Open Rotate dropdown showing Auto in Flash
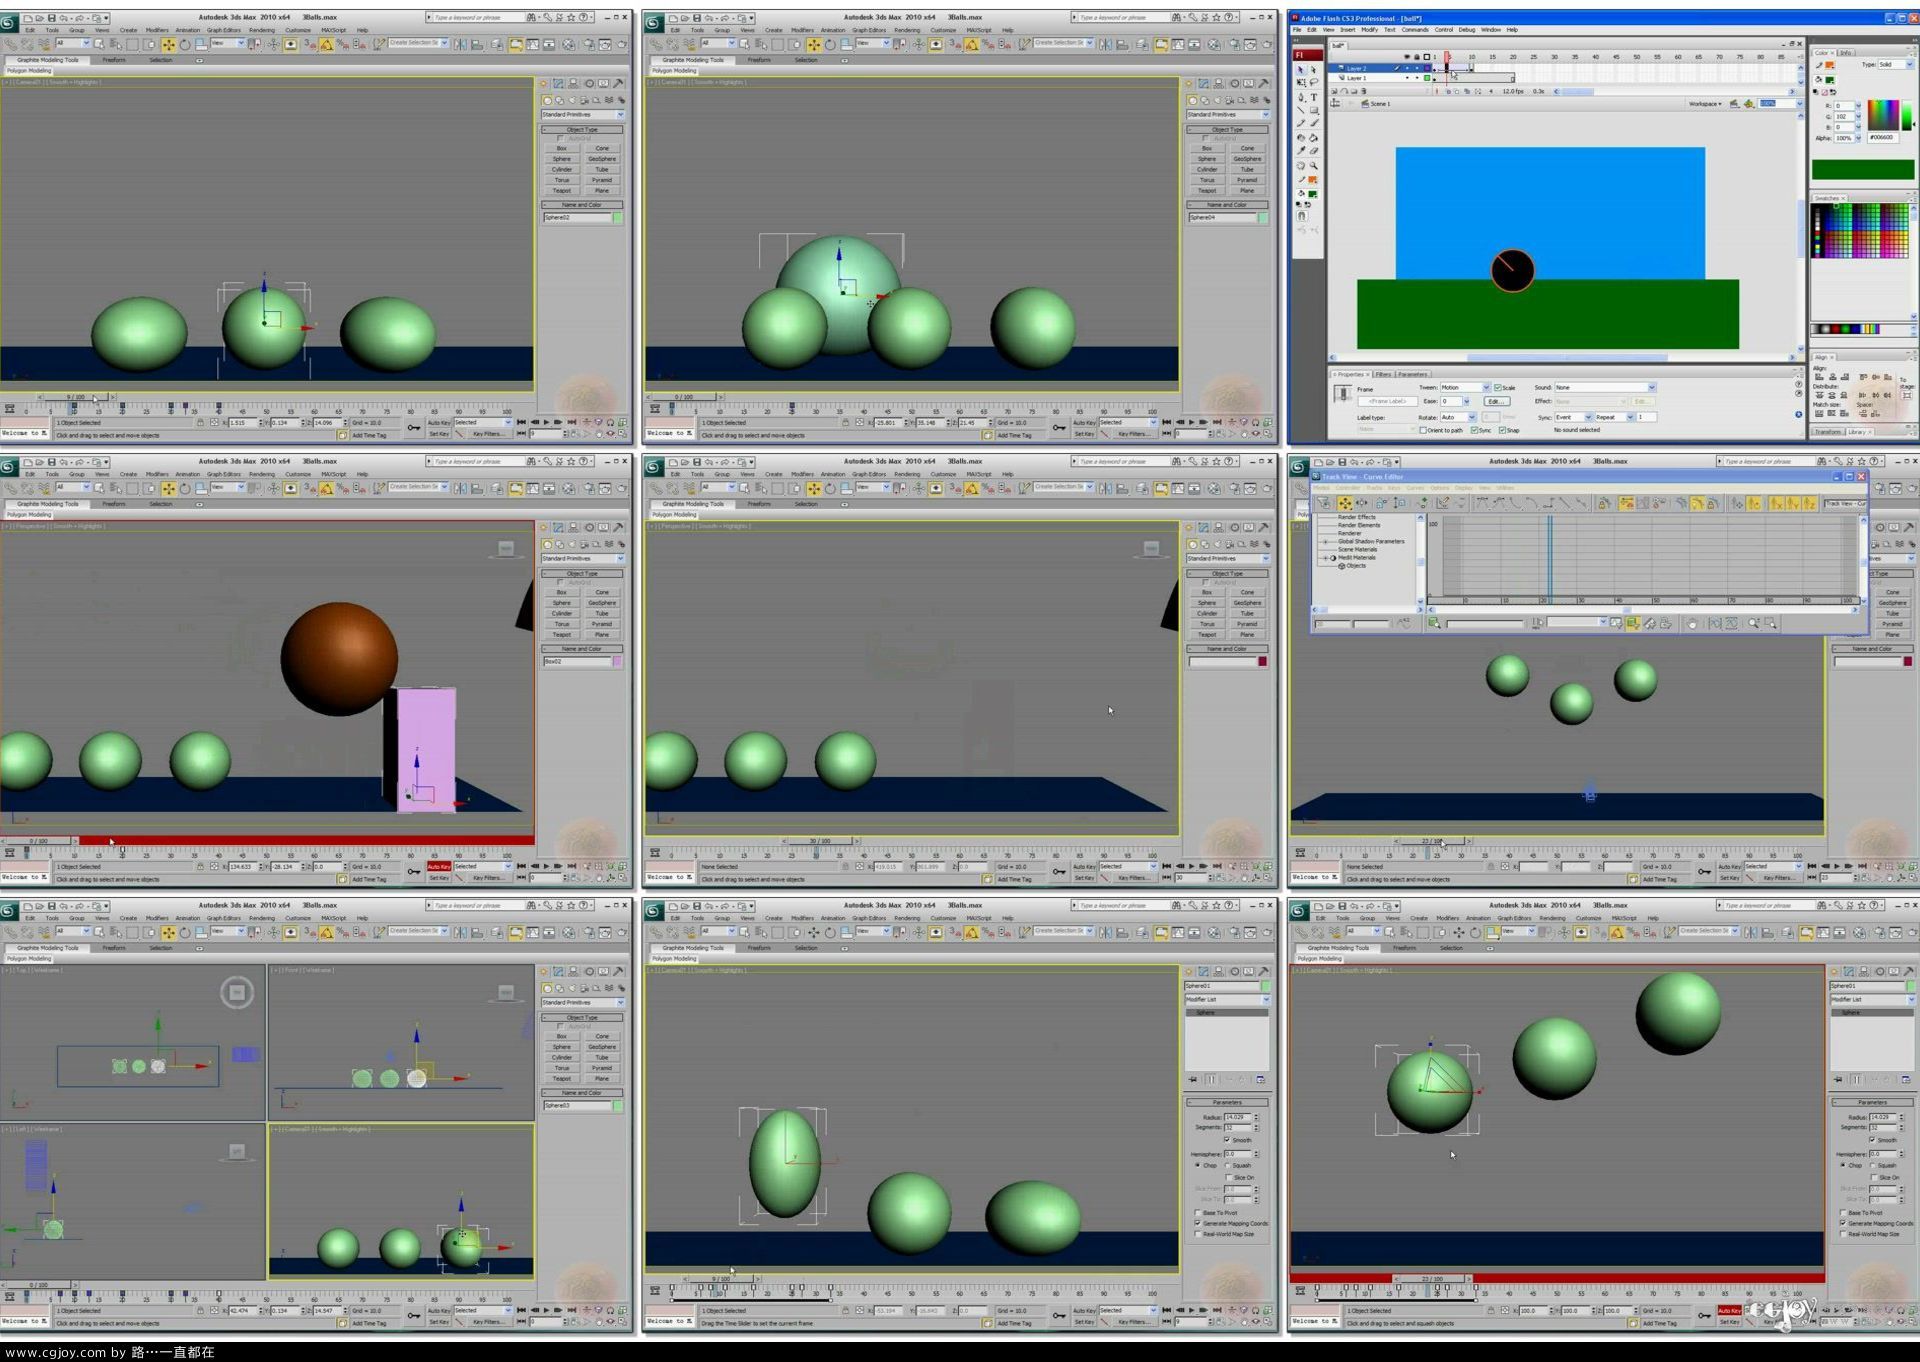This screenshot has width=1920, height=1362. pyautogui.click(x=1458, y=417)
